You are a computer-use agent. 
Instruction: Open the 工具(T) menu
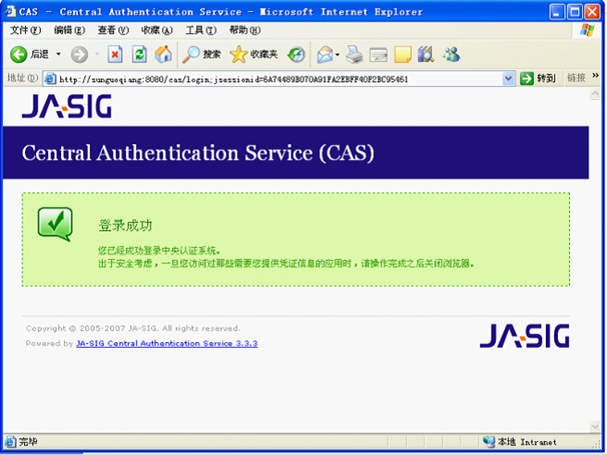coord(201,30)
